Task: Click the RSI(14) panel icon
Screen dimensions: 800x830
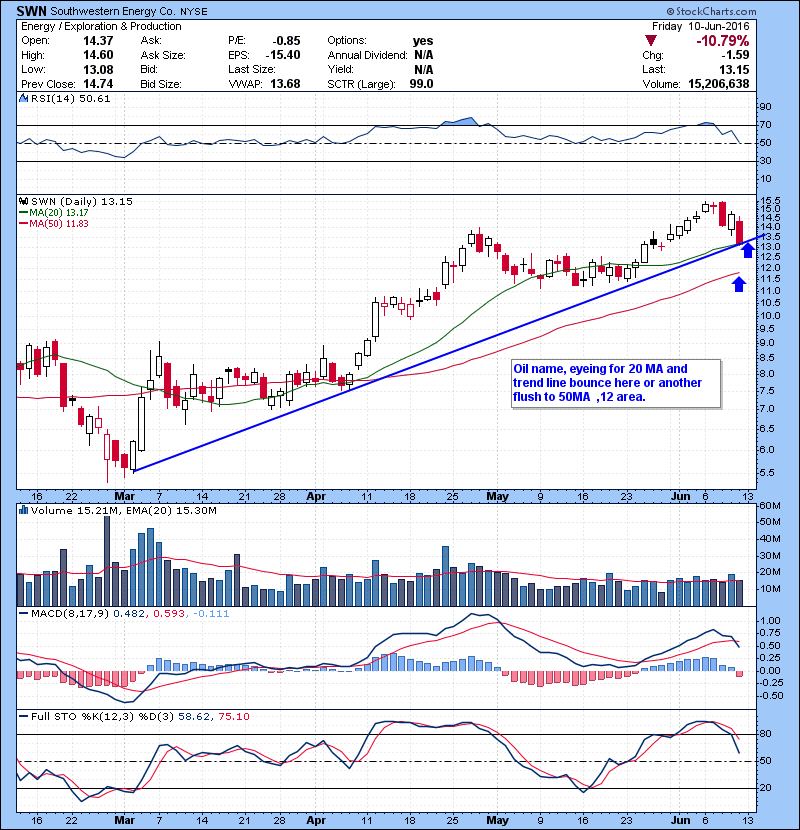Action: tap(23, 98)
